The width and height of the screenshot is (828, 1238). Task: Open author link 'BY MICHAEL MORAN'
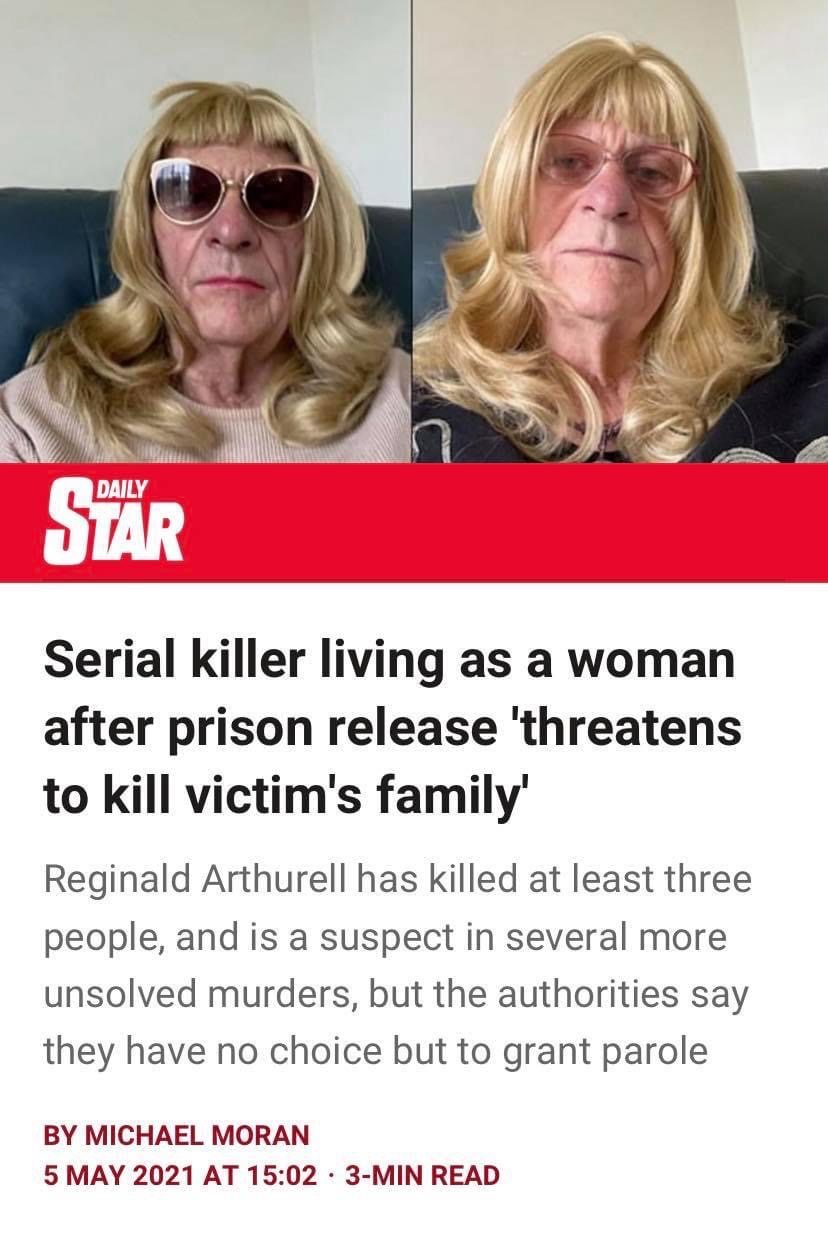click(177, 1134)
